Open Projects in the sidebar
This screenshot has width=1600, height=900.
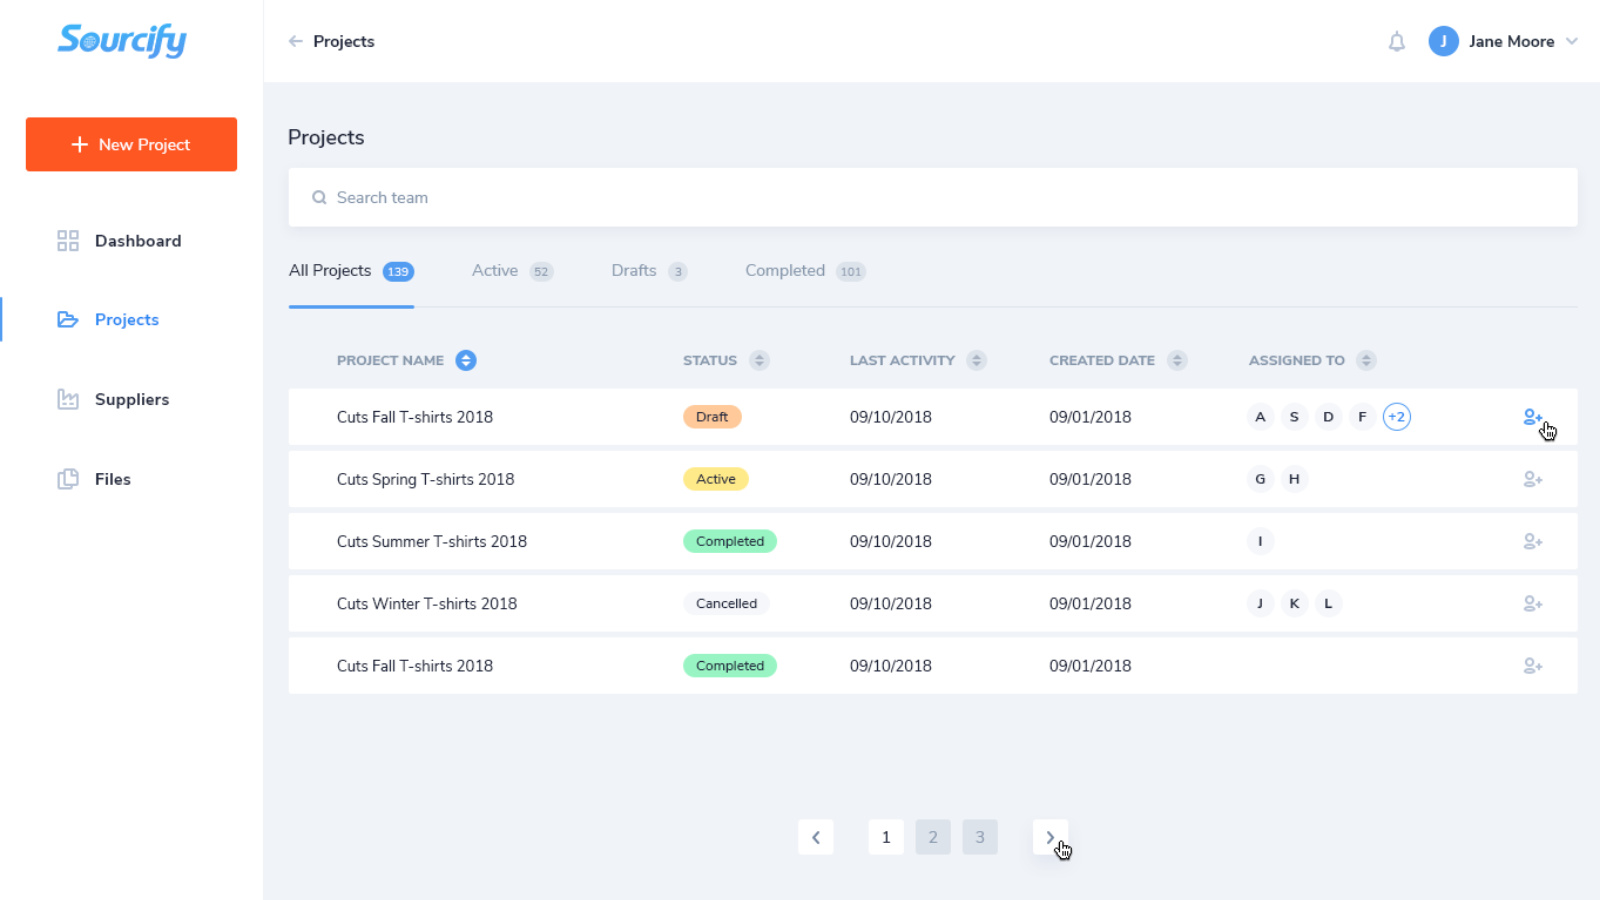109,319
